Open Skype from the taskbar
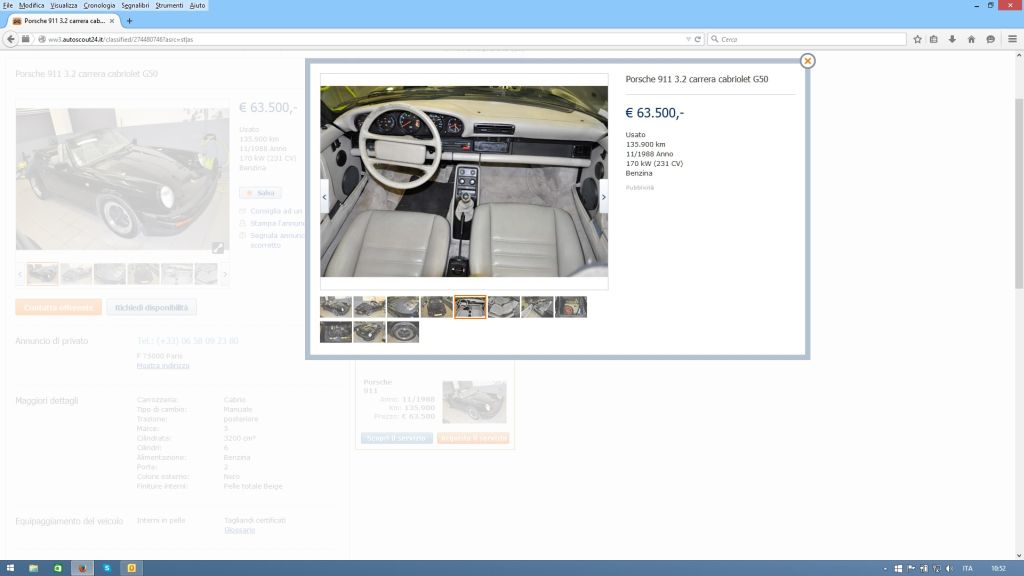Screen dimensions: 1024x576 [x=107, y=568]
